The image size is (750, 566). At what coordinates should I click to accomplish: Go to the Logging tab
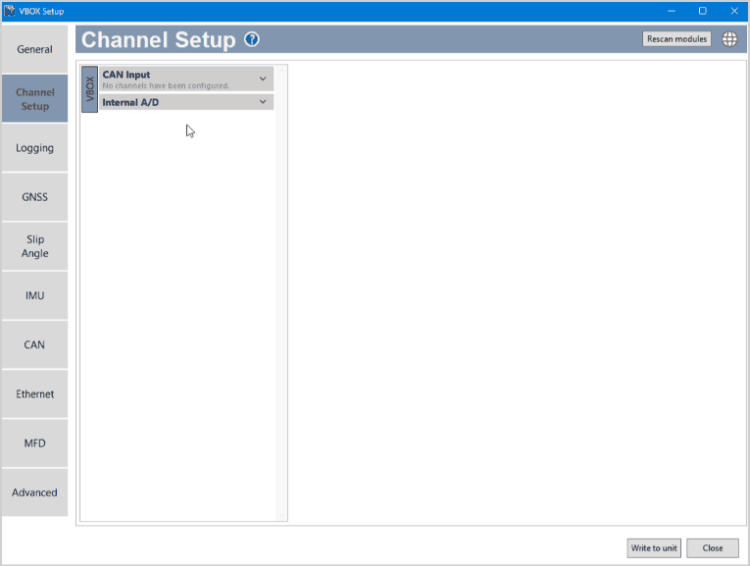34,148
